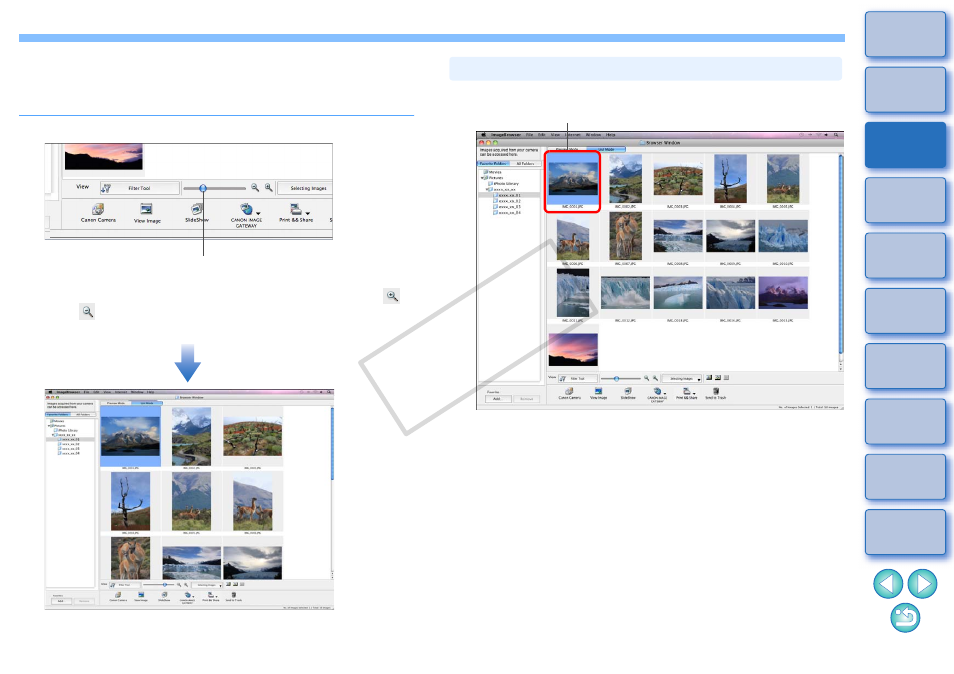This screenshot has width=954, height=674.
Task: Collapse the Pictures folder in the five-column window's tree
Action: (x=483, y=178)
